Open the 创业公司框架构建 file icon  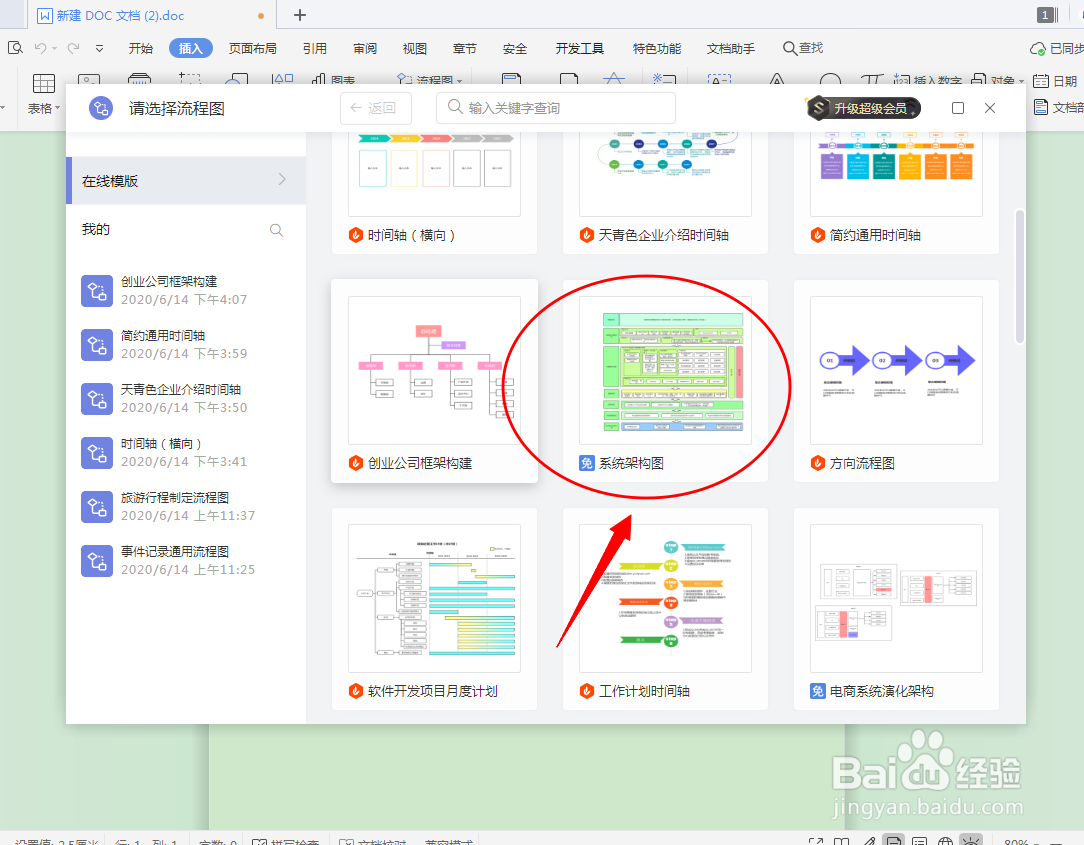pyautogui.click(x=96, y=291)
